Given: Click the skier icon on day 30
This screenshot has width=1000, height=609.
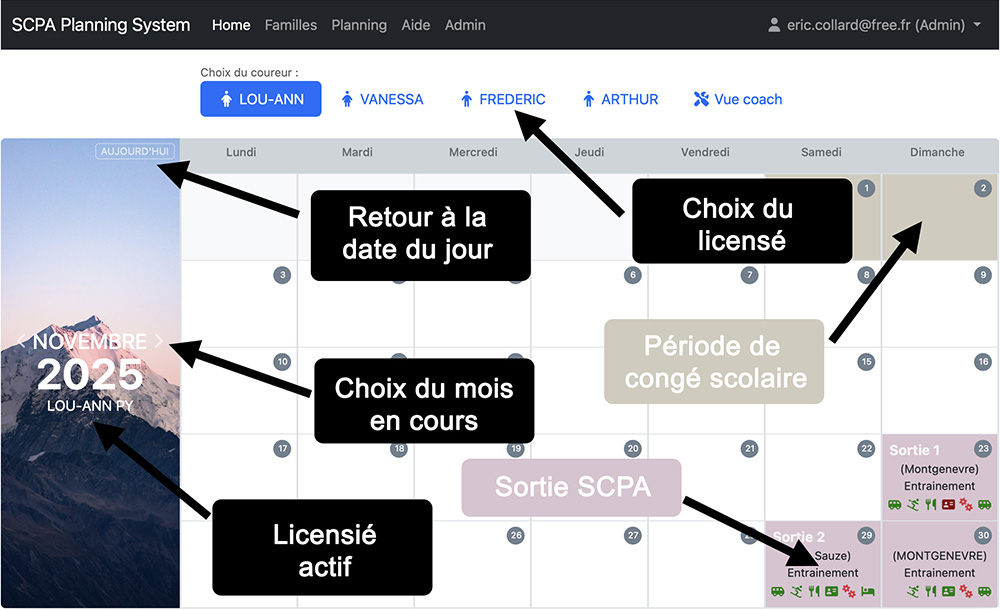Looking at the screenshot, I should [x=912, y=591].
